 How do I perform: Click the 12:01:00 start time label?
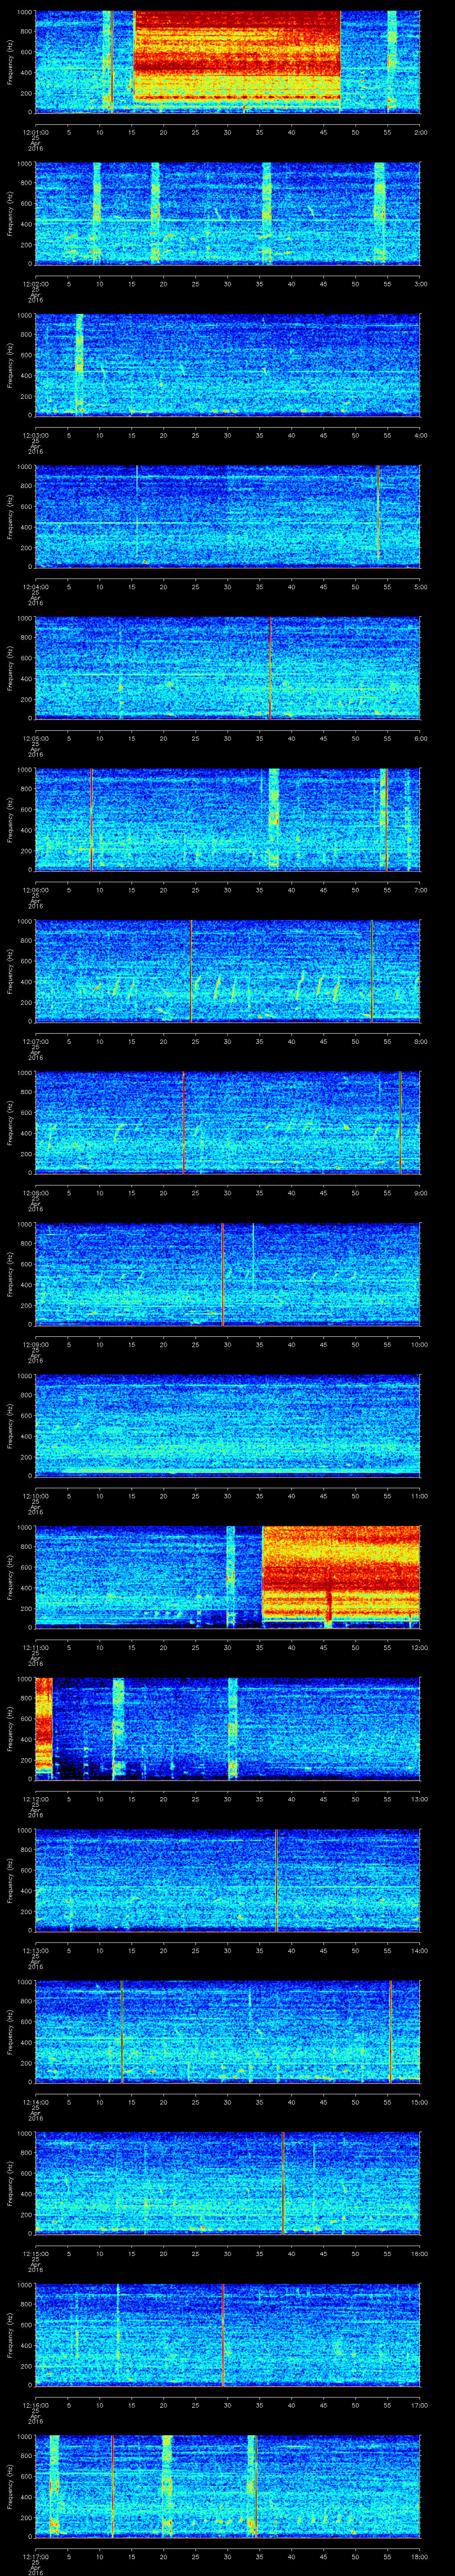pyautogui.click(x=35, y=131)
